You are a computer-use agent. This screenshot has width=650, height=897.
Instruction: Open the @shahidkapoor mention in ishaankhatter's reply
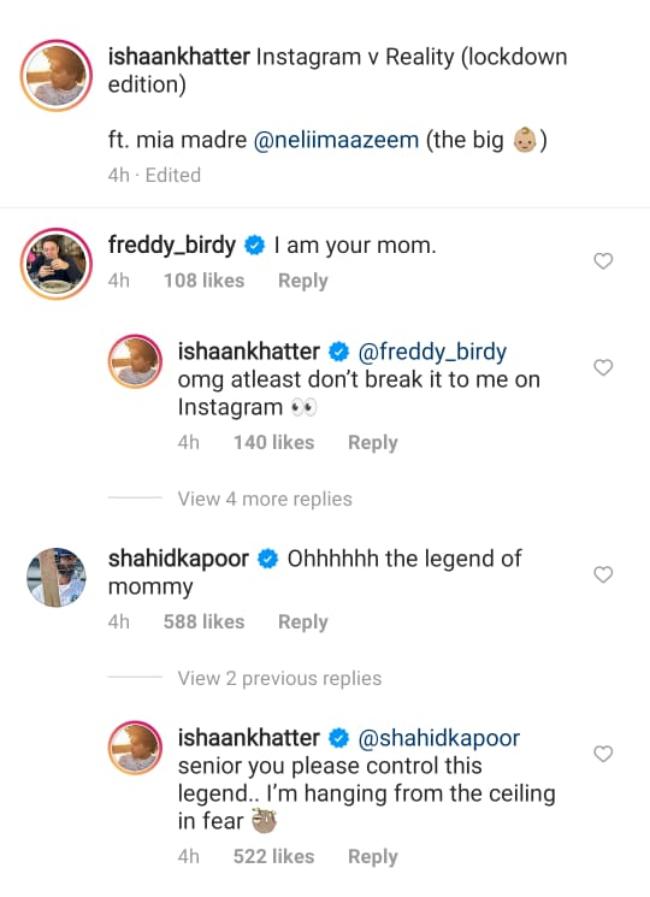(x=439, y=738)
